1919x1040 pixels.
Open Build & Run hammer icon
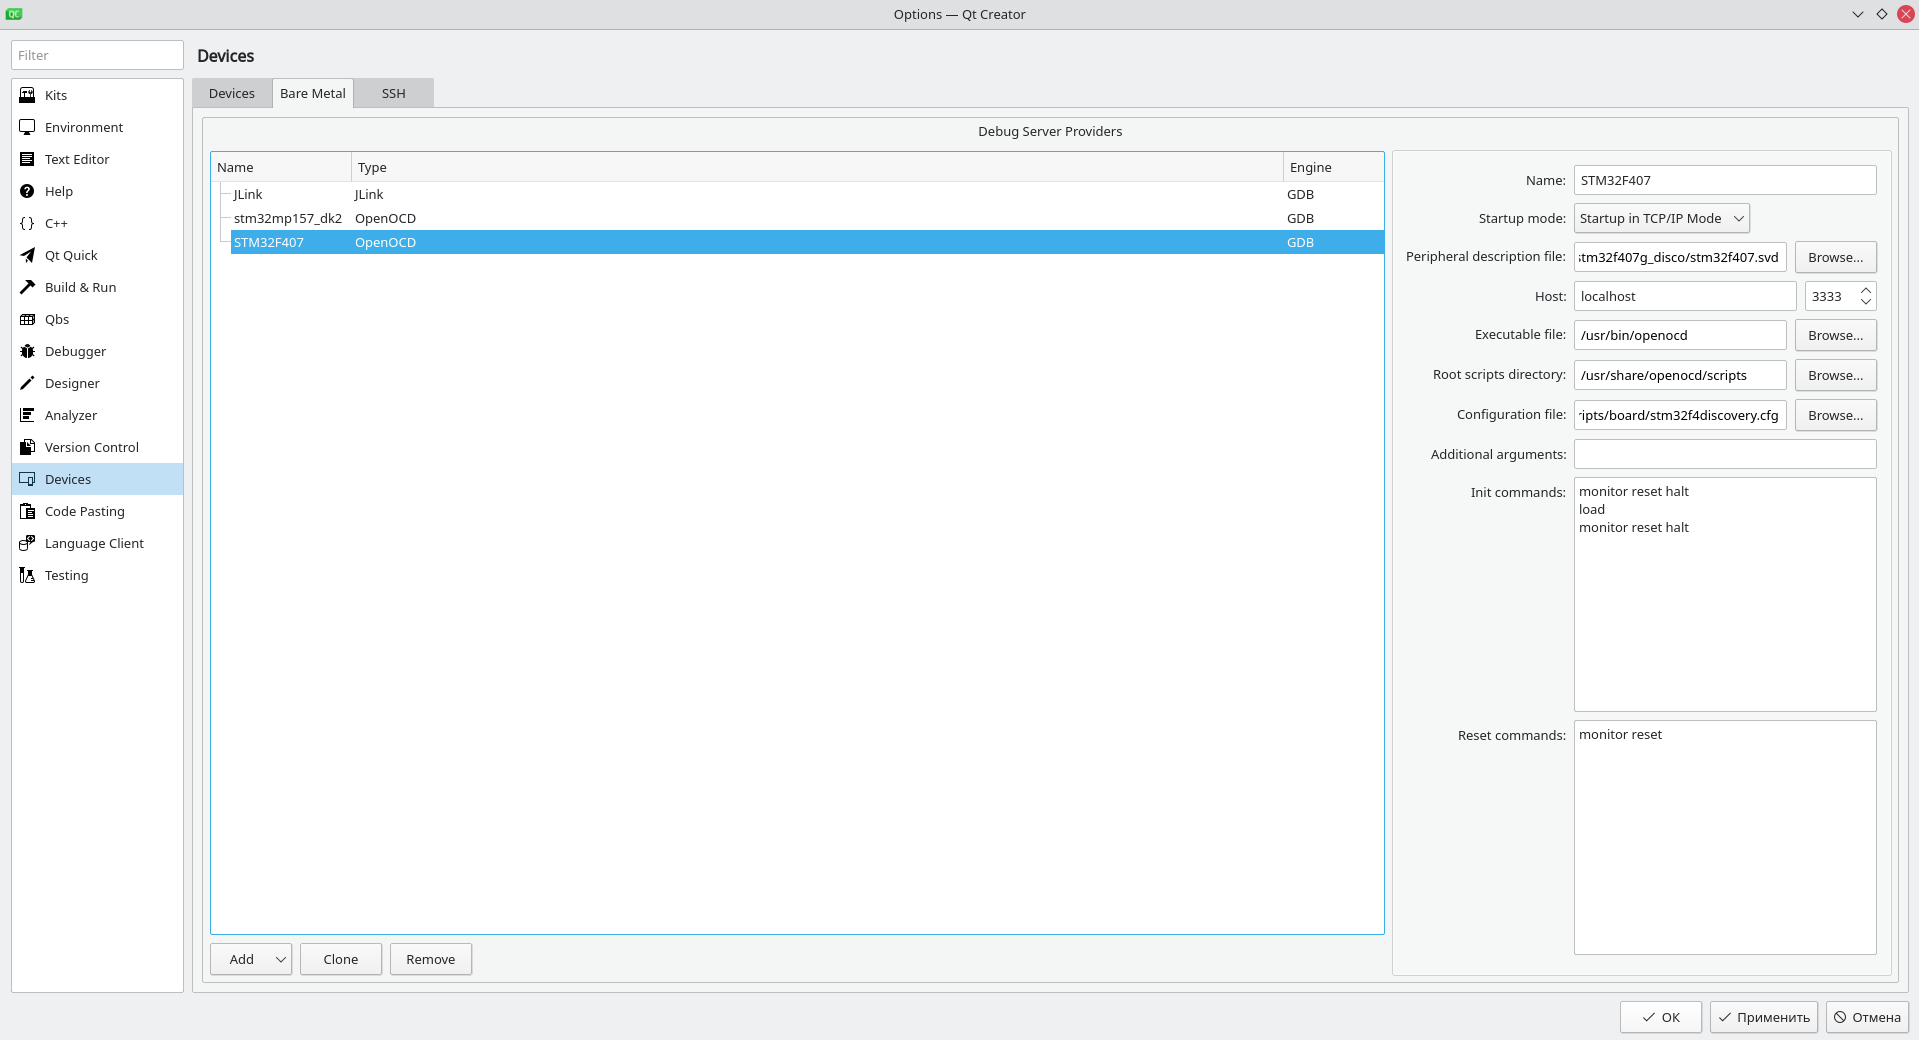tap(27, 287)
